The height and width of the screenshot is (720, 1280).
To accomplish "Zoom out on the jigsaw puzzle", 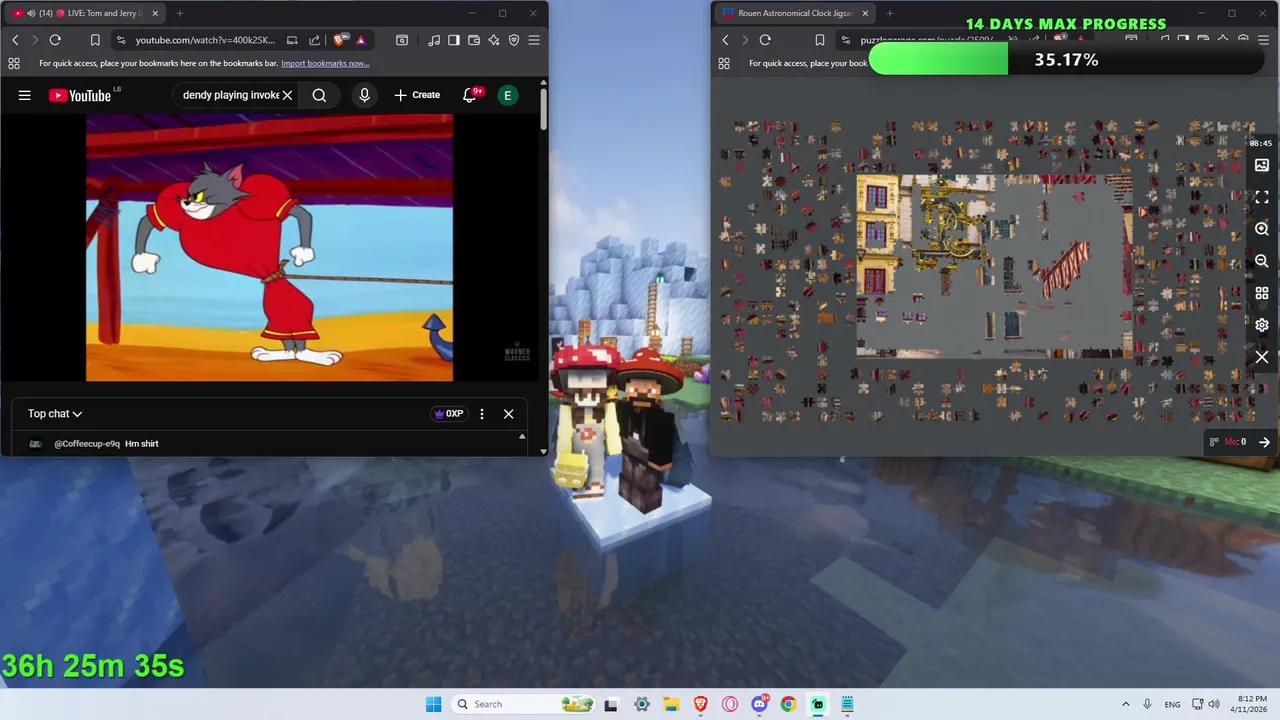I will (1262, 261).
